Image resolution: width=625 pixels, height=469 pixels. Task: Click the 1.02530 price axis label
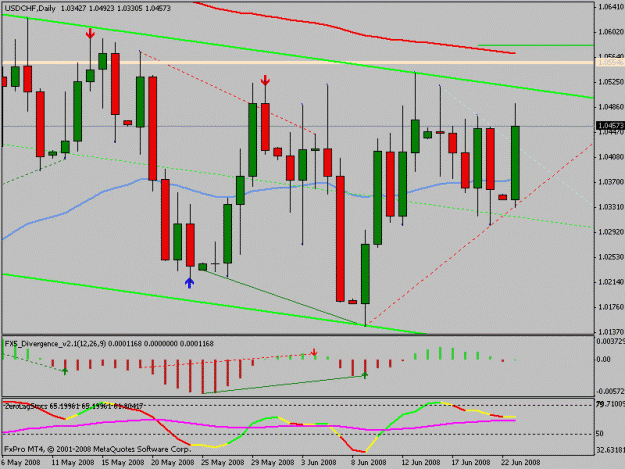pyautogui.click(x=610, y=257)
